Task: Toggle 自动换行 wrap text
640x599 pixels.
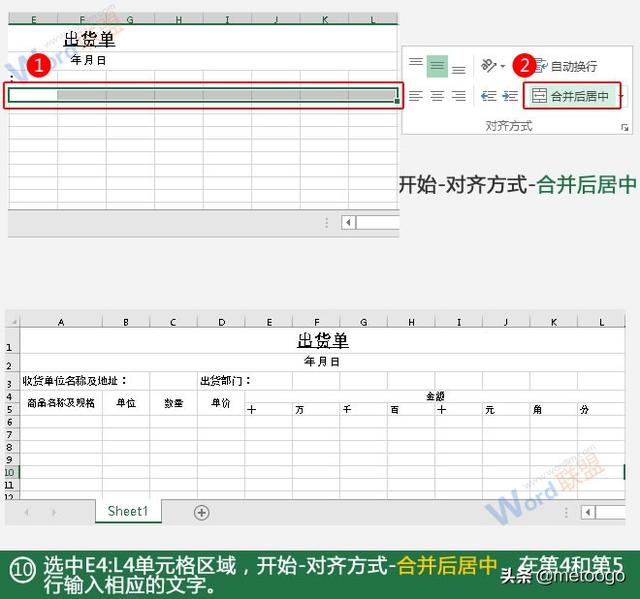Action: [567, 66]
